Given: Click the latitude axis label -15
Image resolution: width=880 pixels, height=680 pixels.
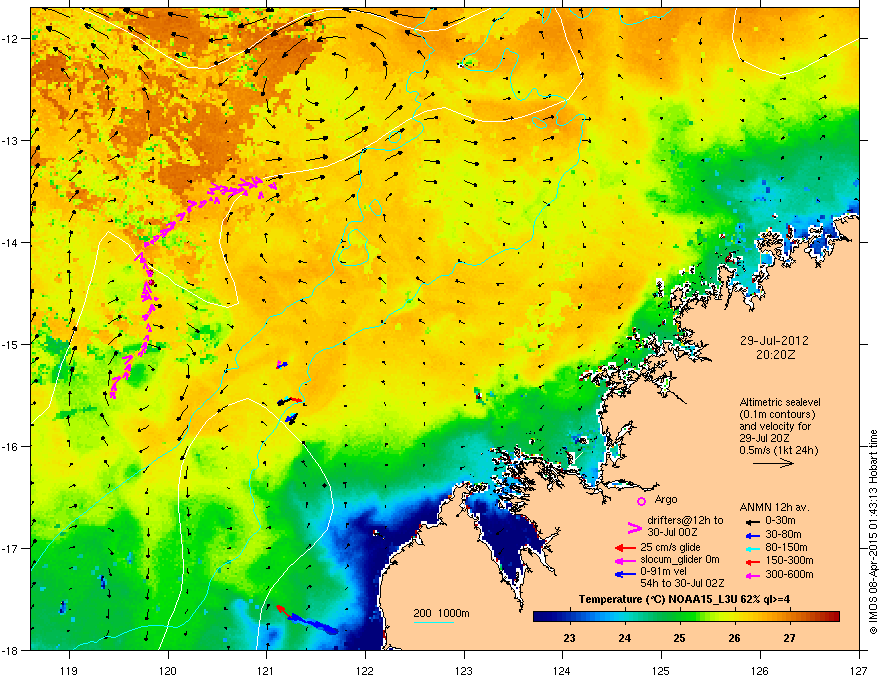Looking at the screenshot, I should pos(11,344).
